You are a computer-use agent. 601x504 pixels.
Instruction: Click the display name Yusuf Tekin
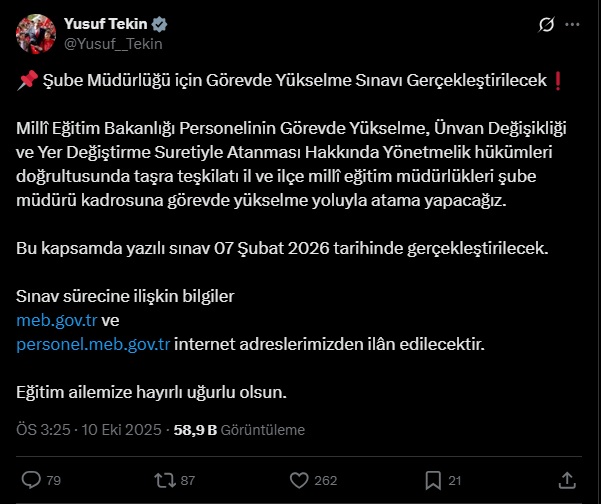[x=105, y=24]
